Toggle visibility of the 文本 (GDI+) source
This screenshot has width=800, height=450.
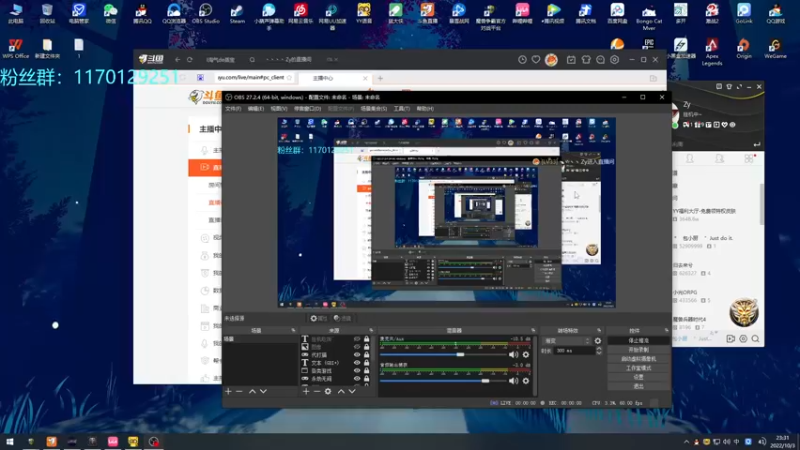pyautogui.click(x=357, y=363)
